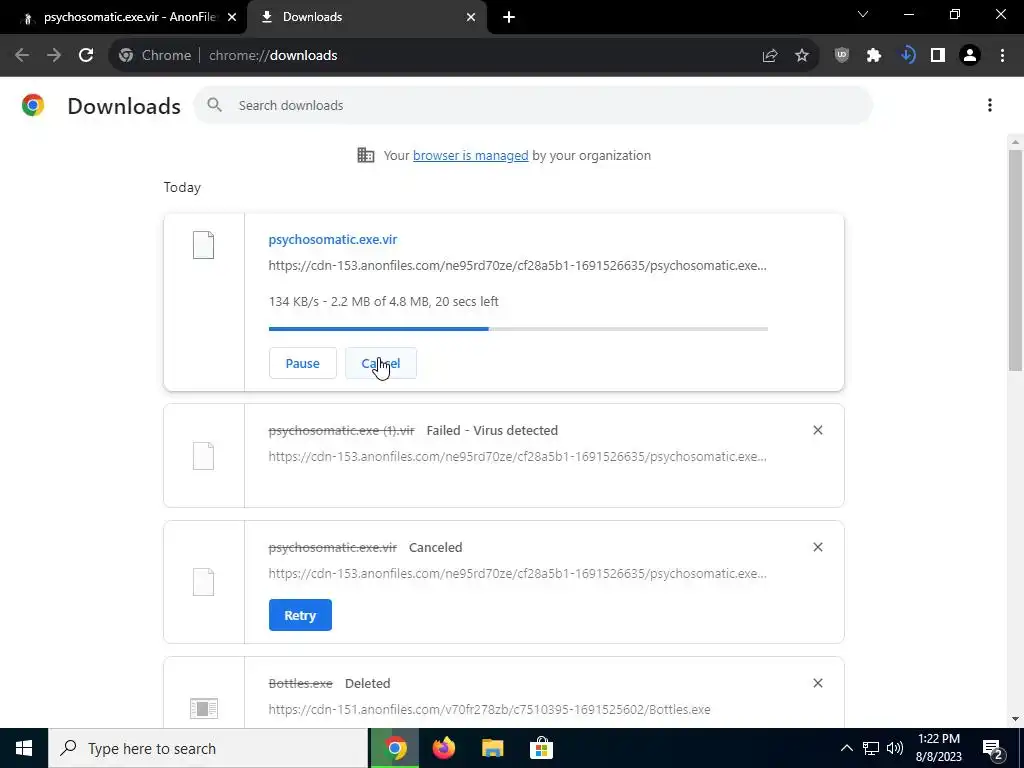Open a new browser tab
This screenshot has width=1024, height=768.
509,17
